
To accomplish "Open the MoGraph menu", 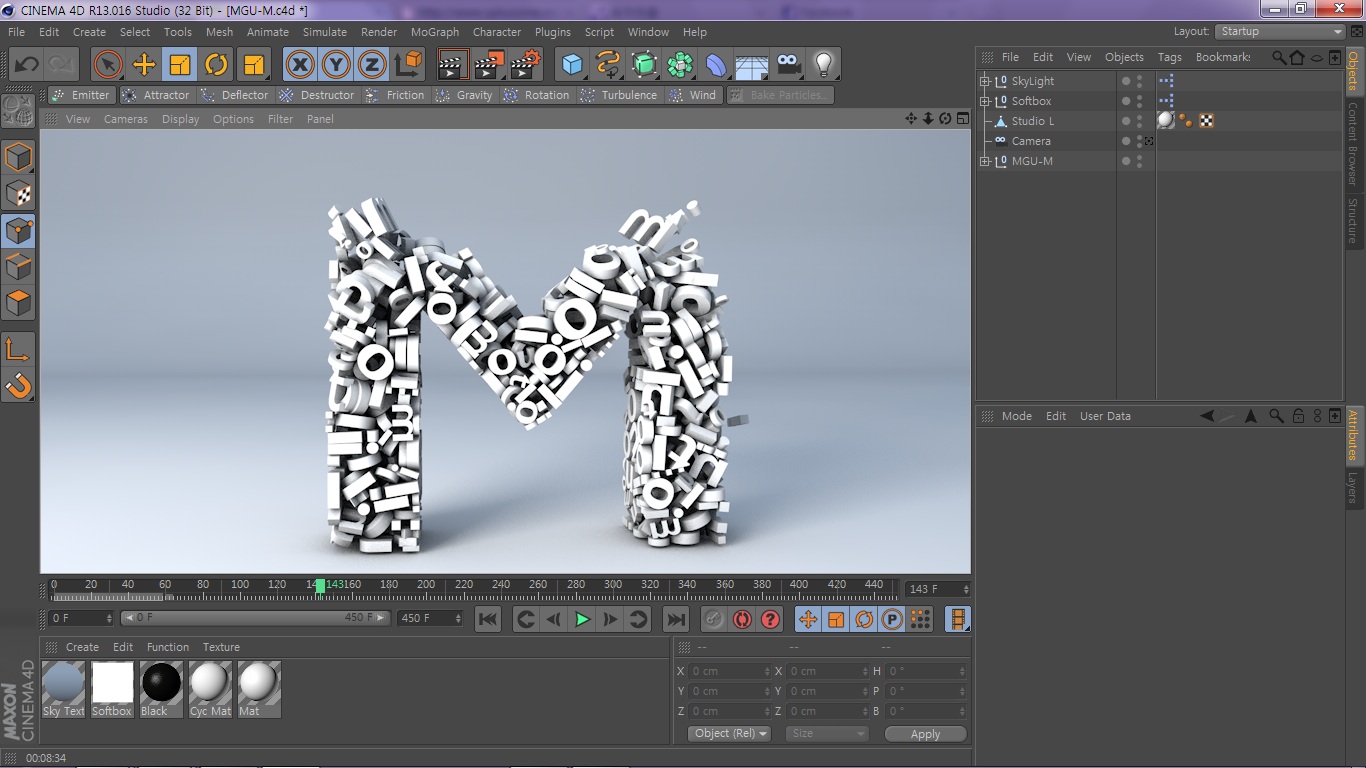I will [x=435, y=32].
